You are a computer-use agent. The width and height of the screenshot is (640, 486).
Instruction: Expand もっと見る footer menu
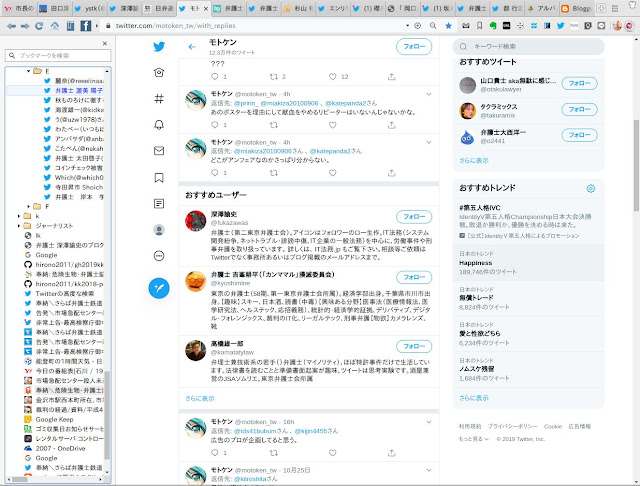point(473,439)
